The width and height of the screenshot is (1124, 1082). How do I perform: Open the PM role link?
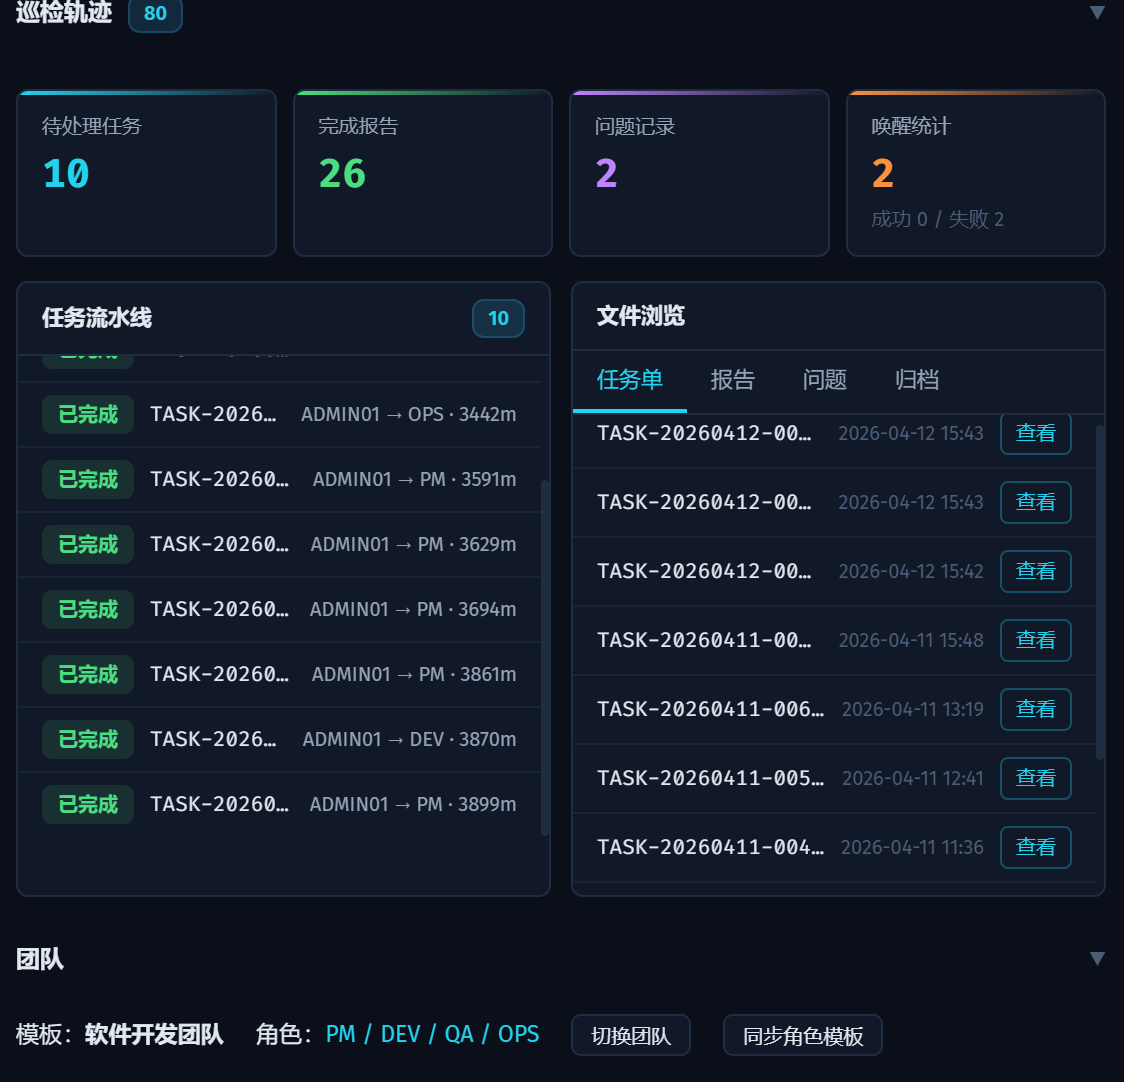[340, 1034]
